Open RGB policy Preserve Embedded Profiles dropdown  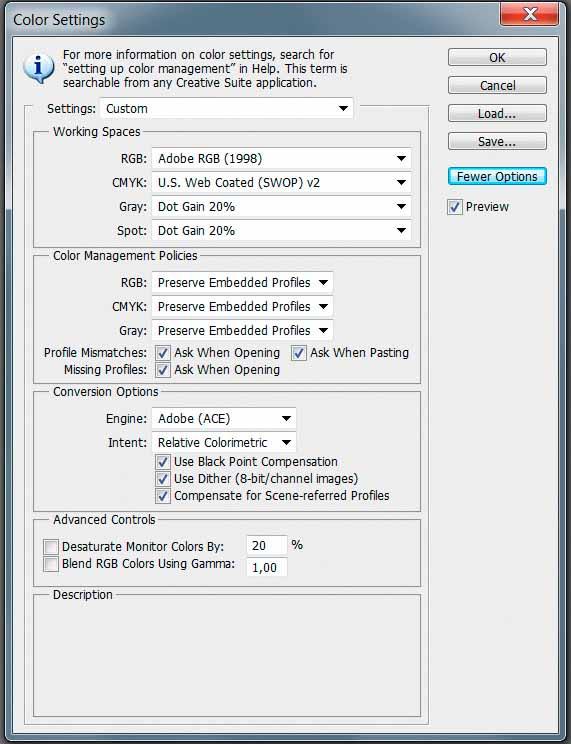[x=242, y=282]
